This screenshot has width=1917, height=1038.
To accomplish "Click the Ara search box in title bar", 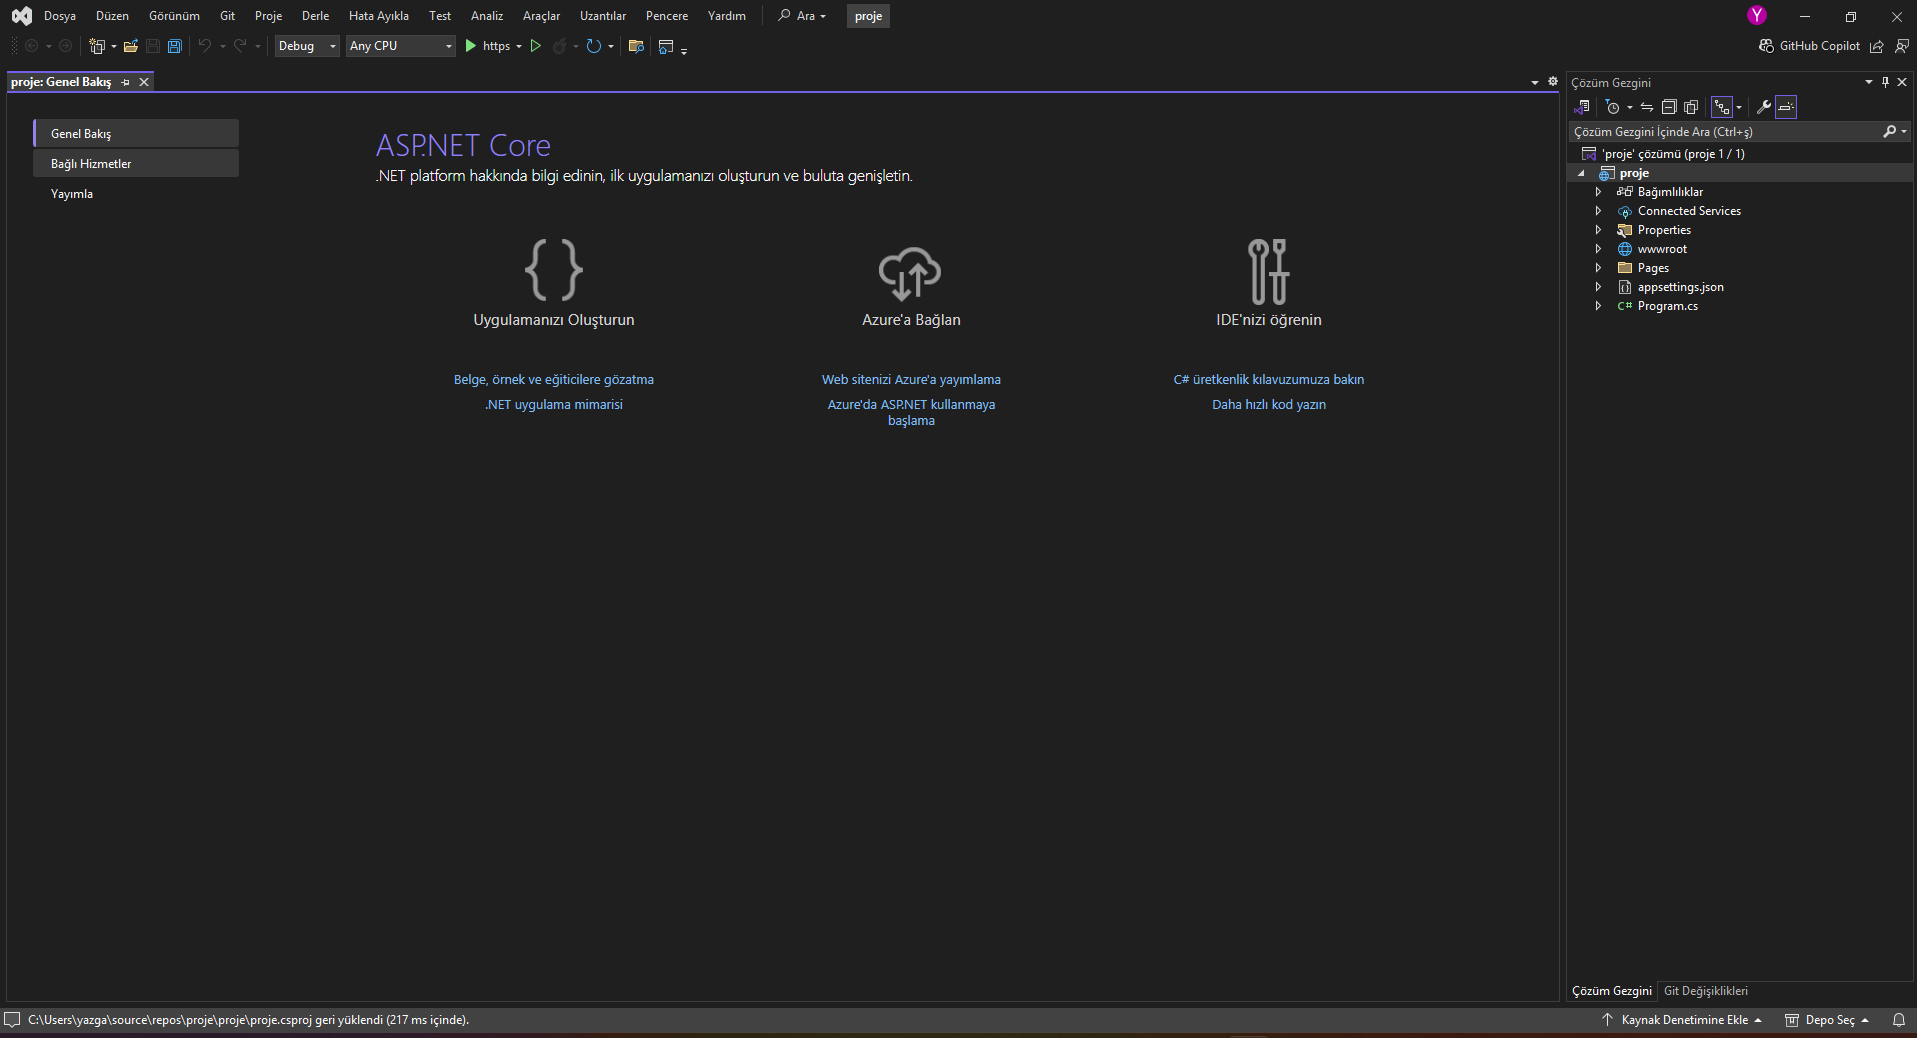I will pos(803,16).
